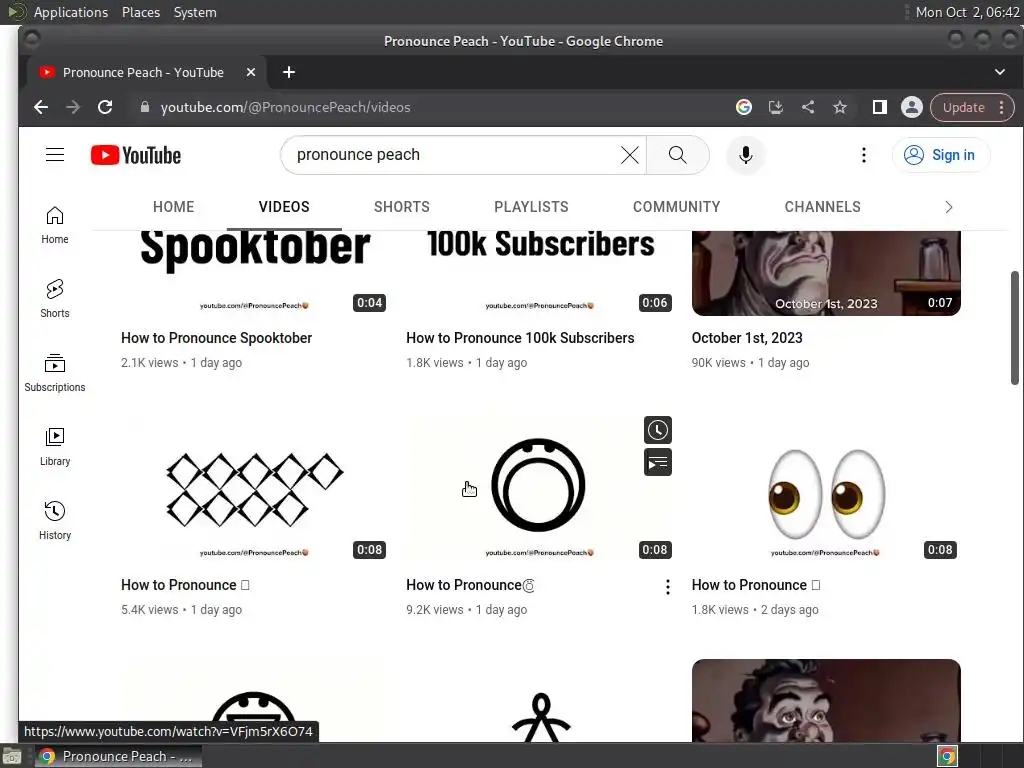Screen dimensions: 1024x768
Task: Open a new Chrome tab
Action: point(289,72)
